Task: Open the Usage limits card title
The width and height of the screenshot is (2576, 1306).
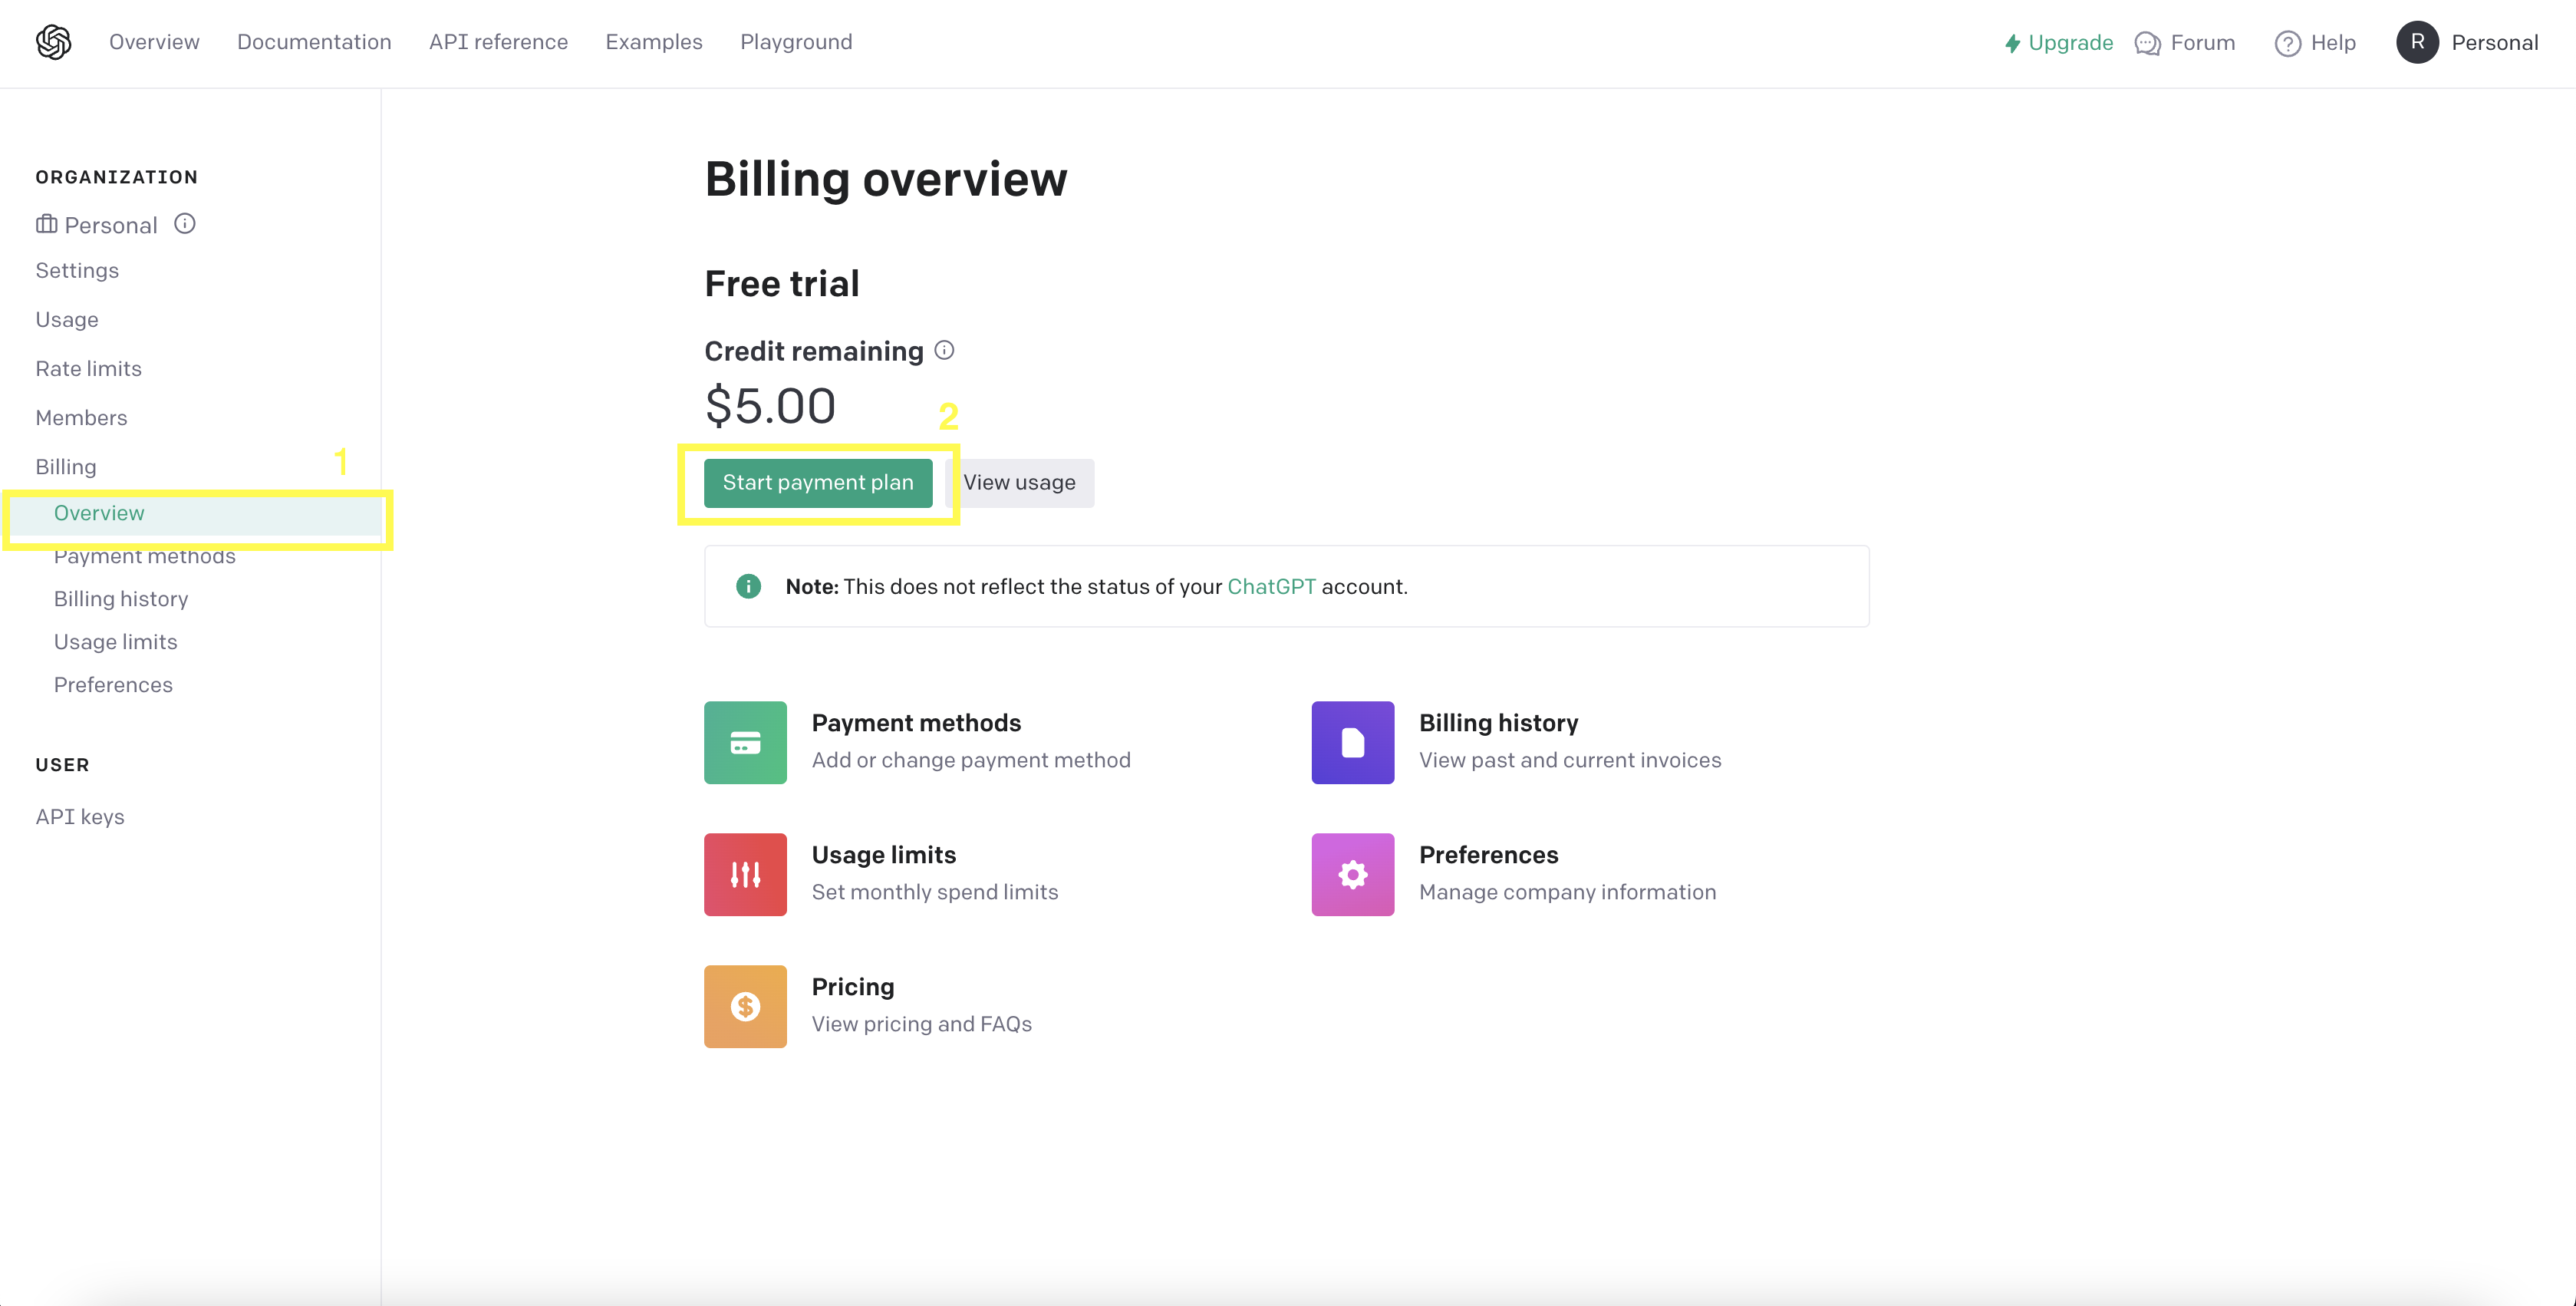Action: pos(884,855)
